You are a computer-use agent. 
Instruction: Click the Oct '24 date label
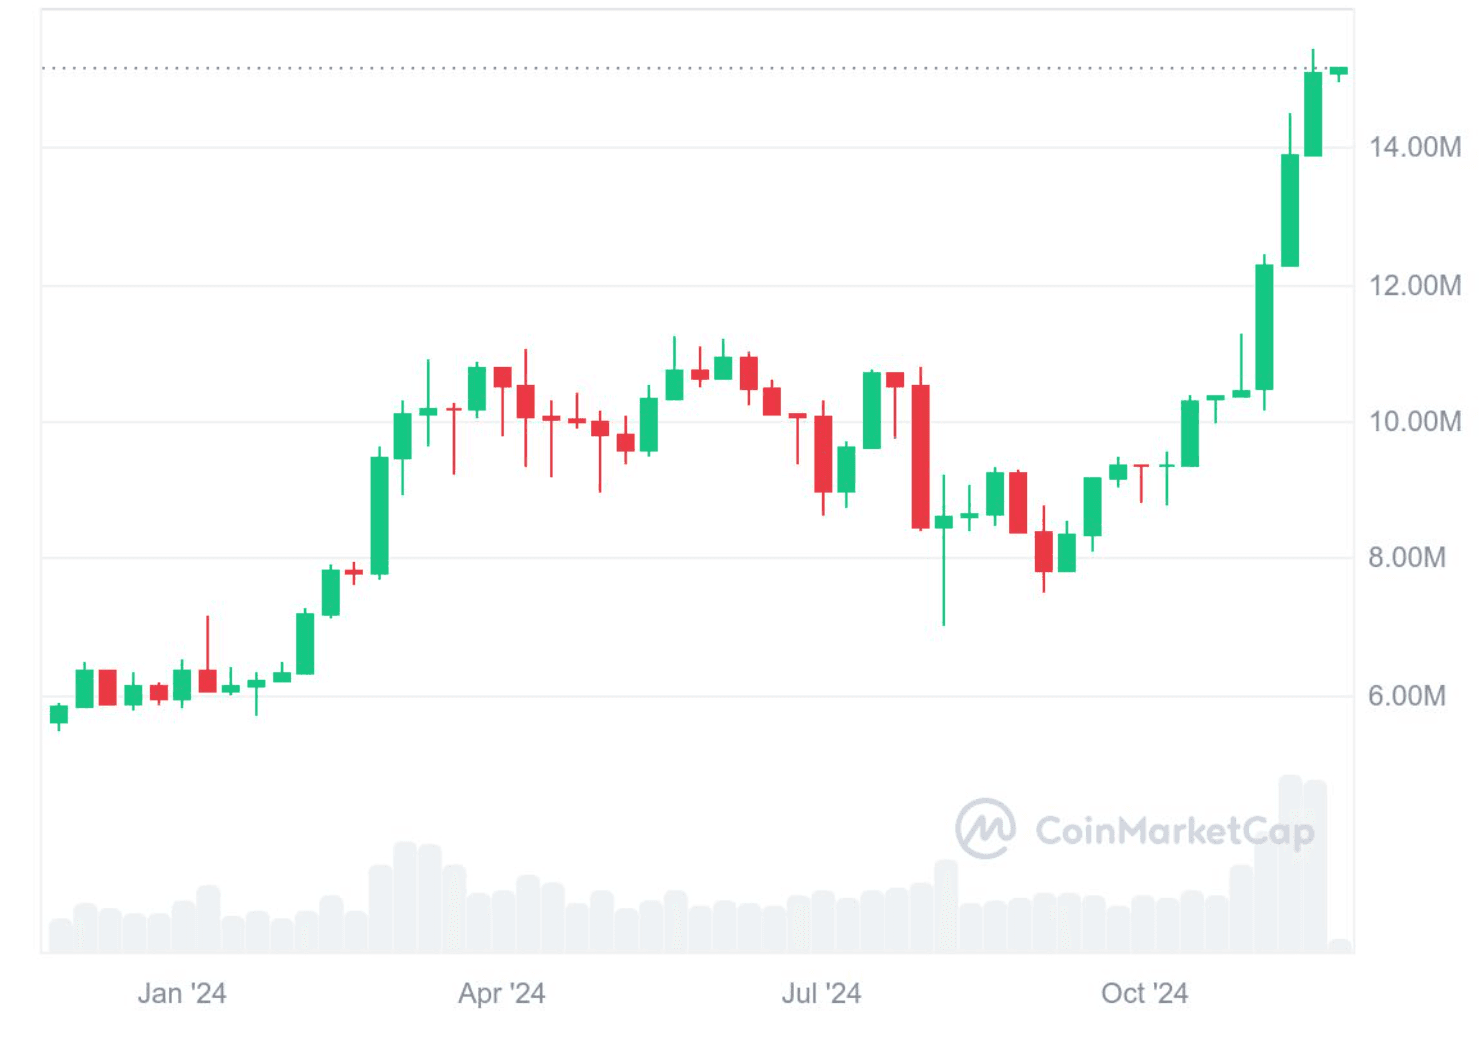(x=1144, y=993)
